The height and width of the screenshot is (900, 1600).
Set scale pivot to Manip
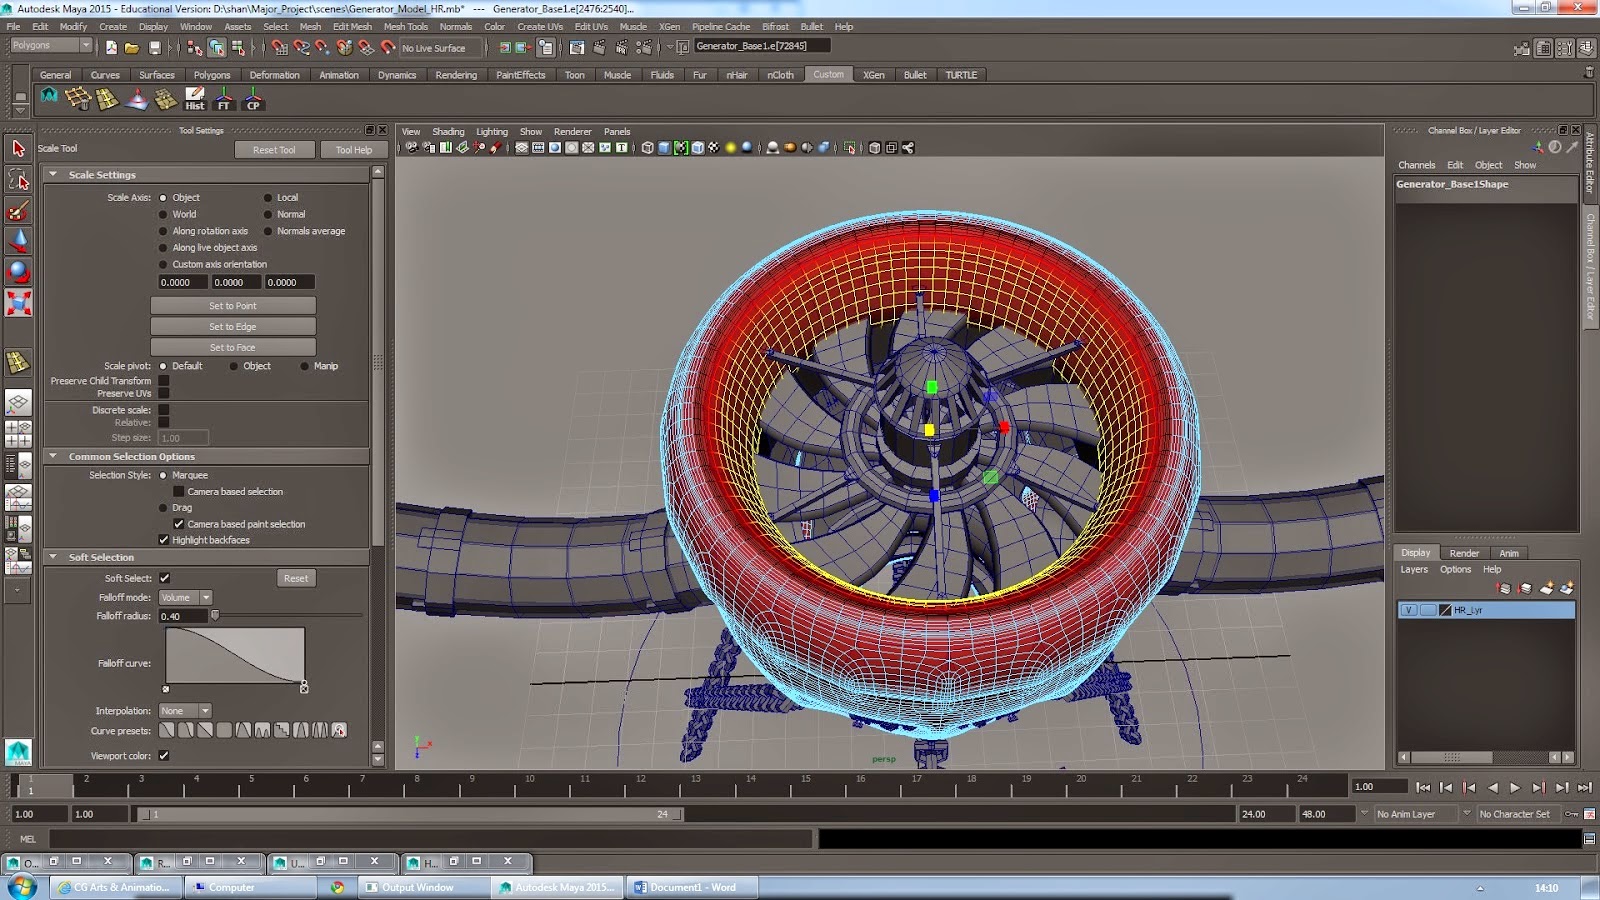305,366
